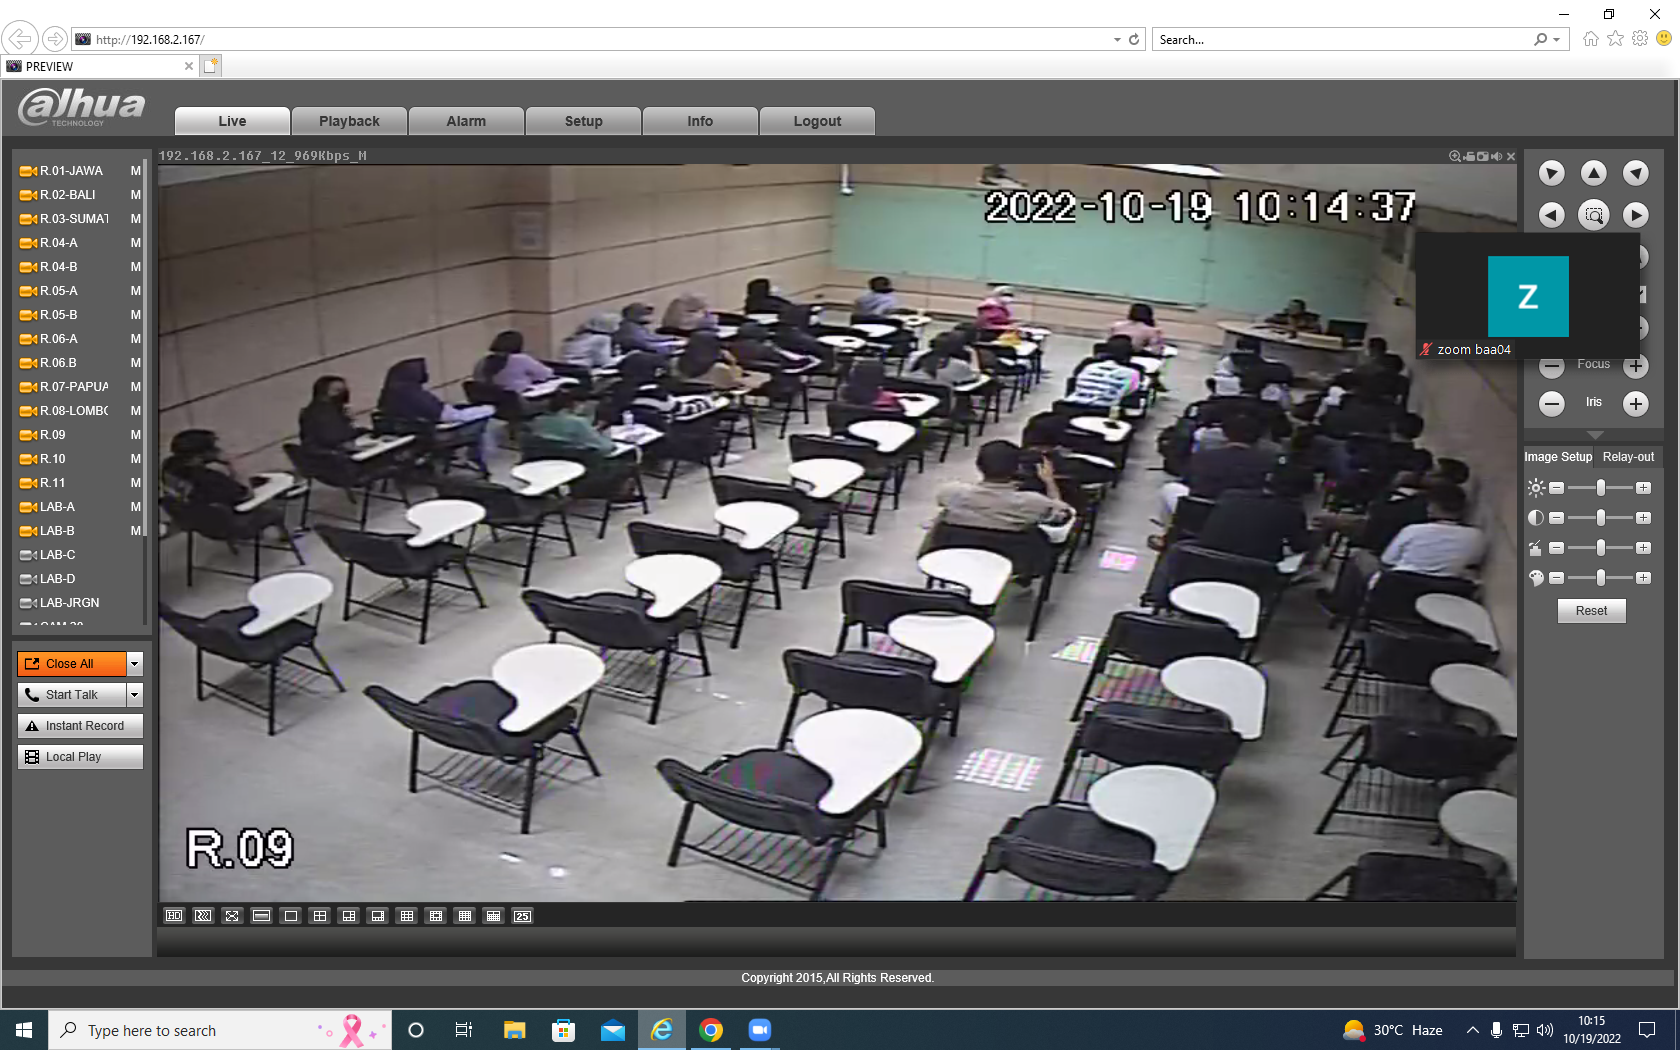This screenshot has height=1050, width=1680.
Task: Open Google Chrome from the taskbar
Action: click(711, 1030)
